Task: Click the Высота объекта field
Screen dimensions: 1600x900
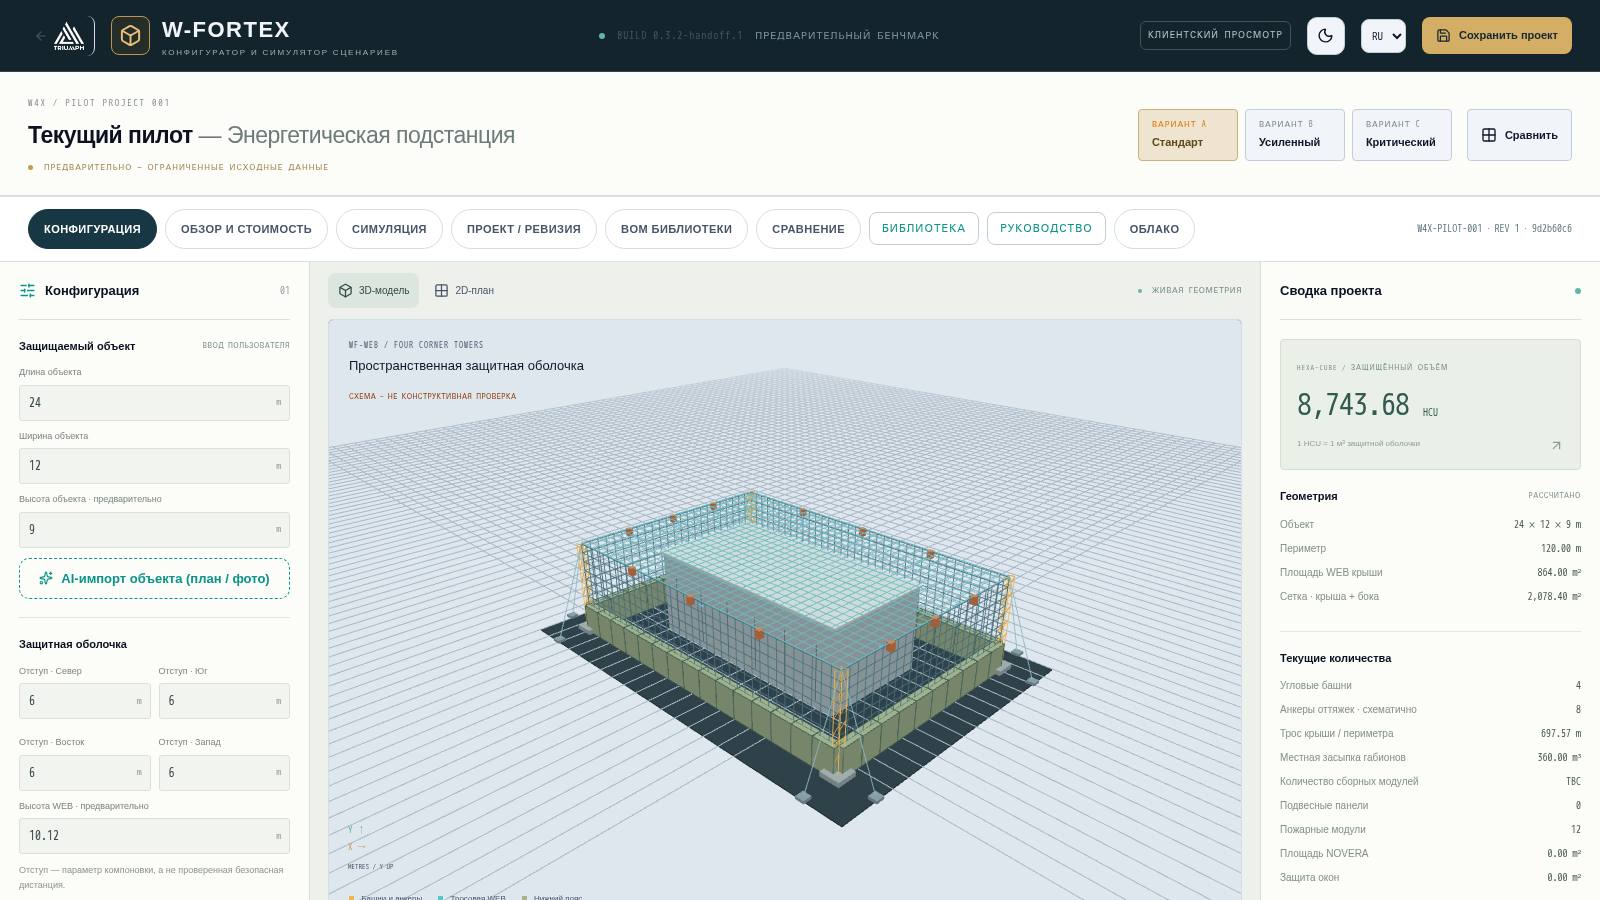Action: coord(154,529)
